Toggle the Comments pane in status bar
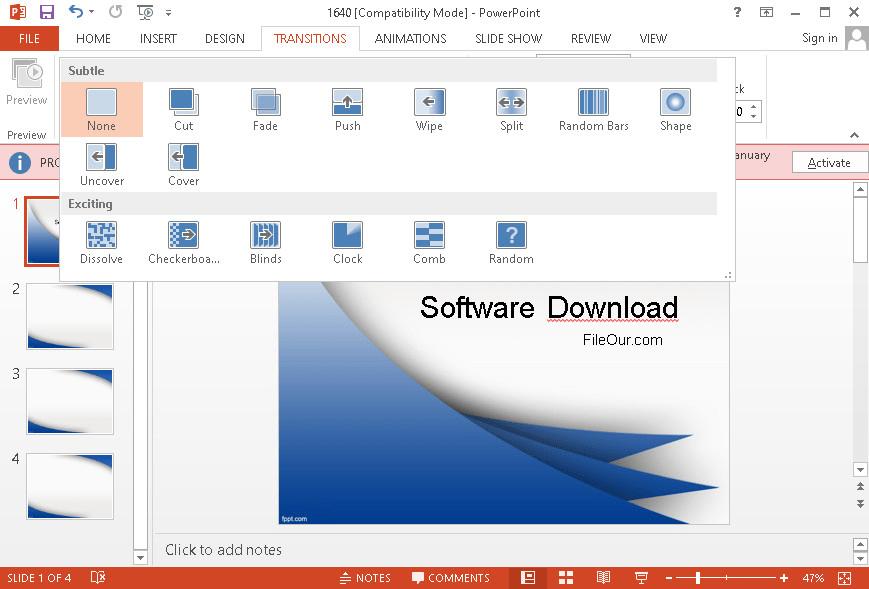 point(451,578)
